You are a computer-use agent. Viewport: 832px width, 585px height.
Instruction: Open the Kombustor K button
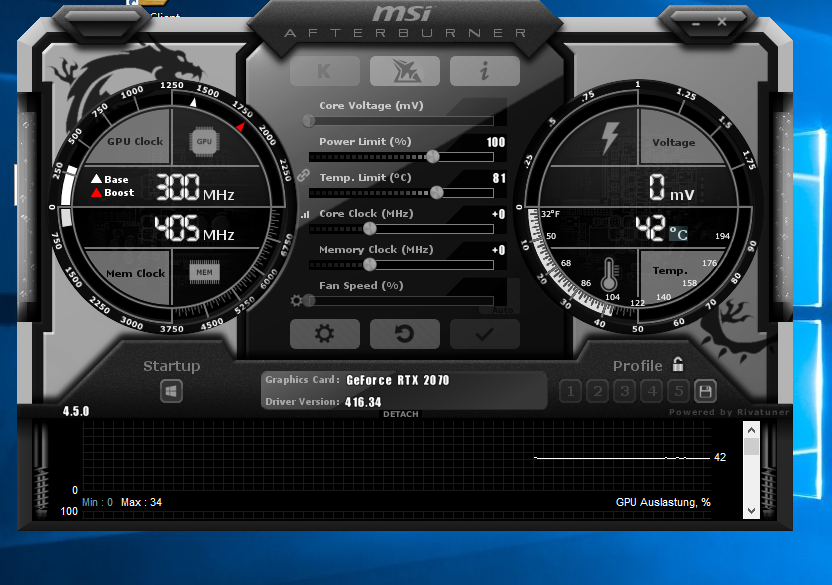(325, 71)
